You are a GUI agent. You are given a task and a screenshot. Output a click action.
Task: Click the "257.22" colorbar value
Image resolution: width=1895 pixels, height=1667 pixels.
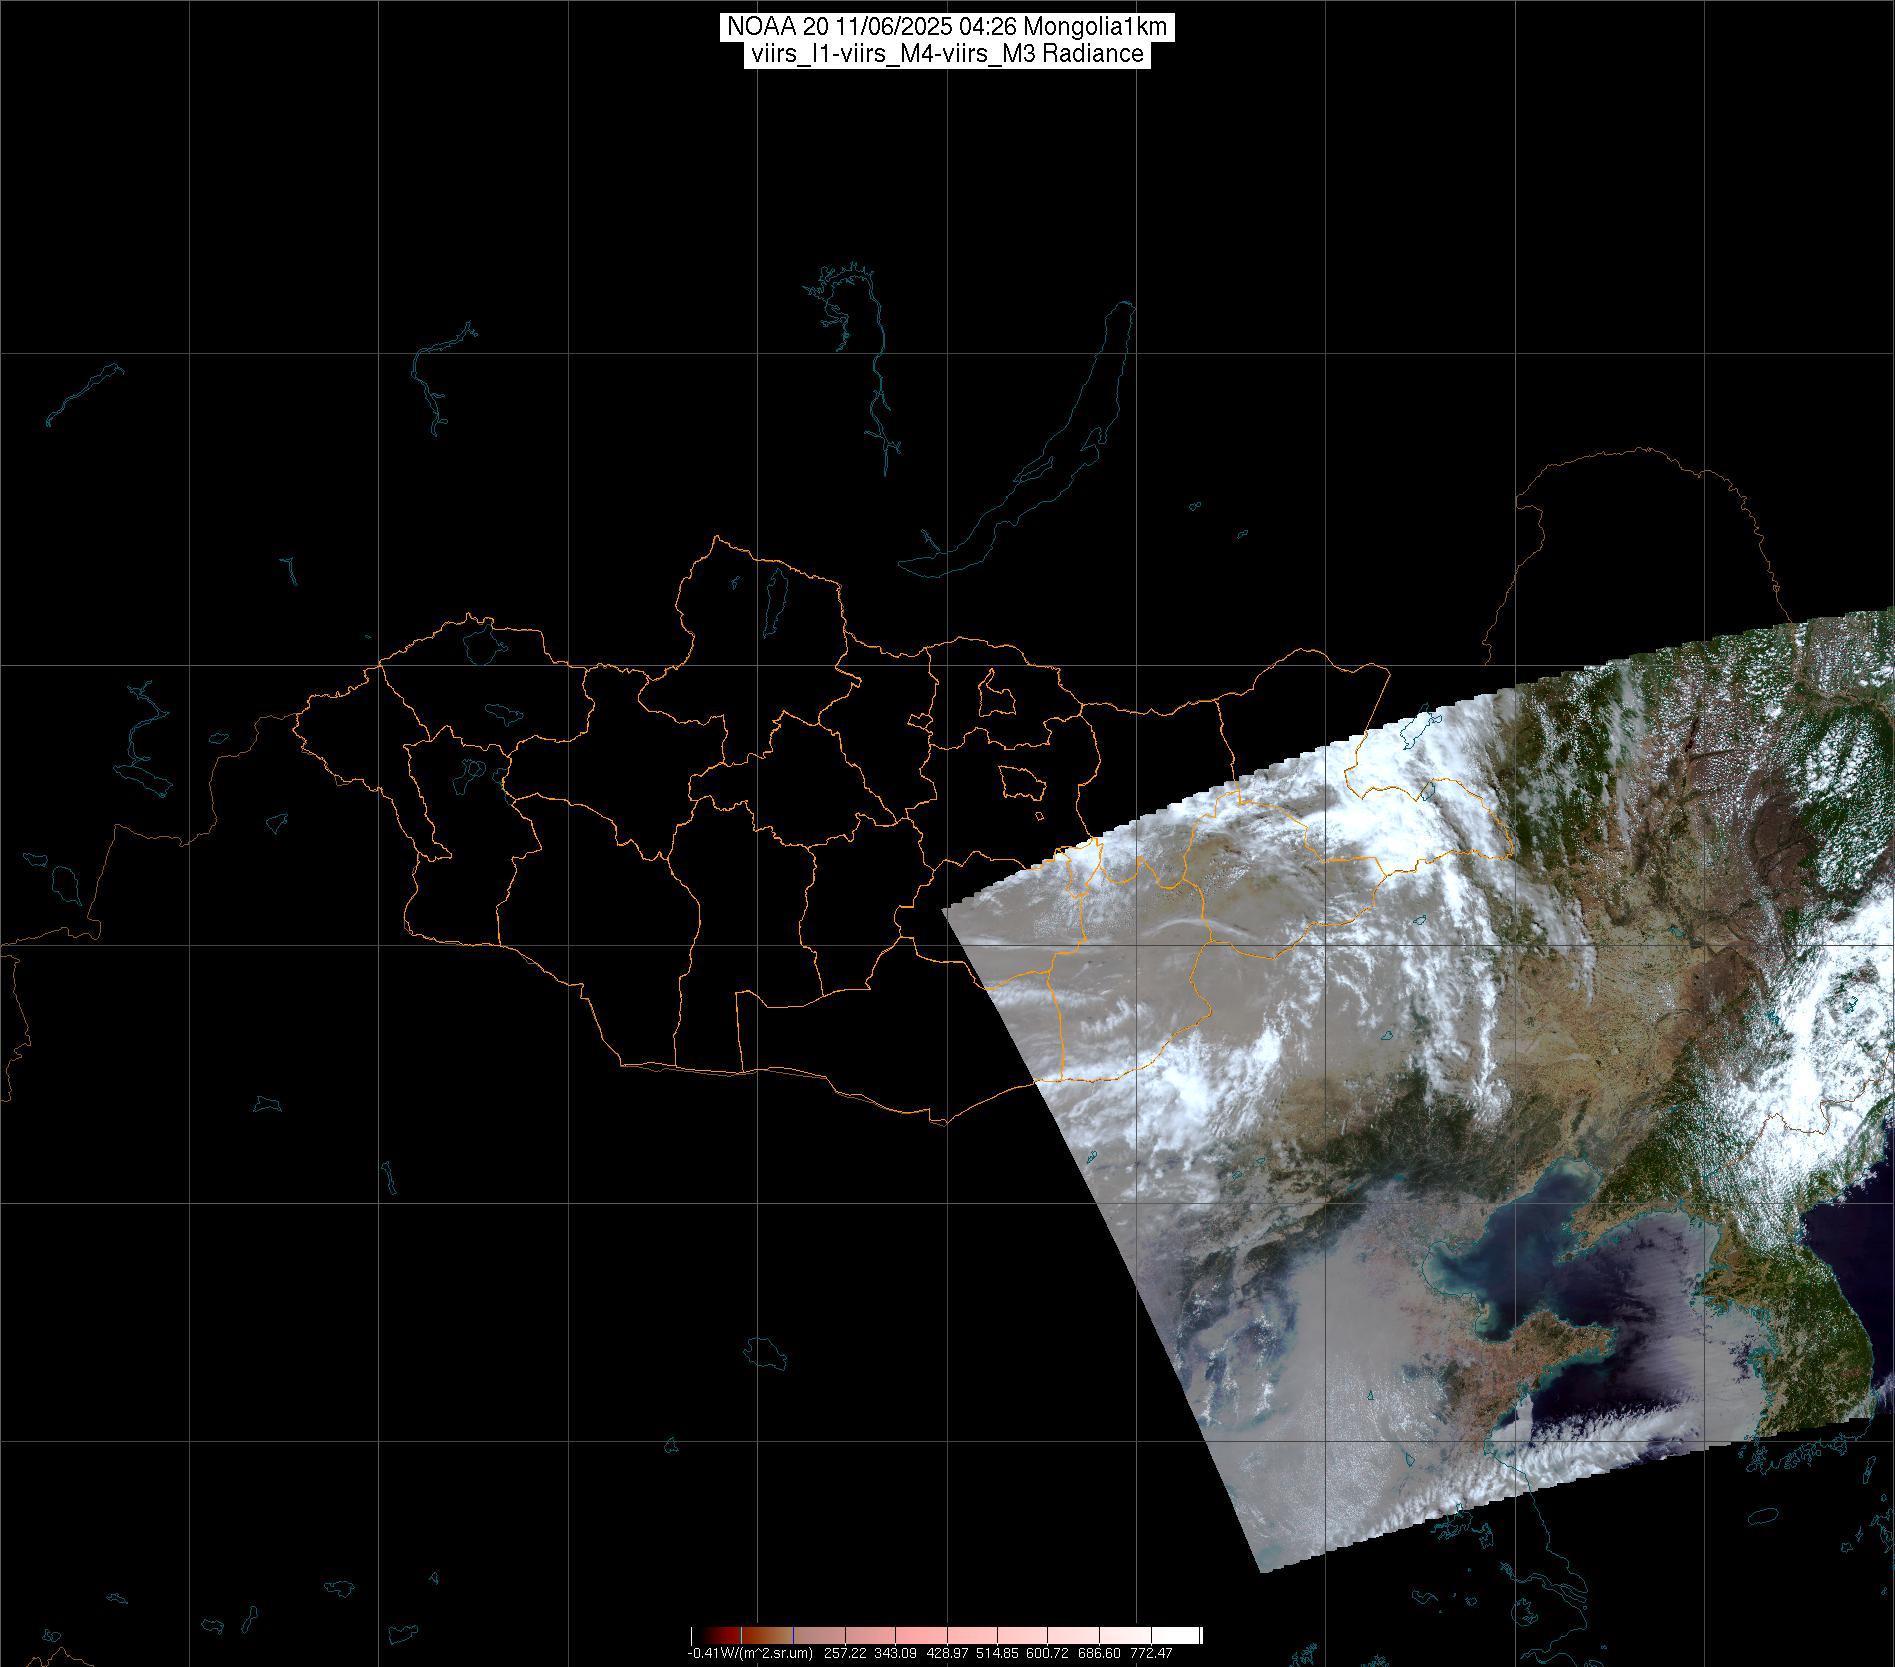click(846, 1653)
